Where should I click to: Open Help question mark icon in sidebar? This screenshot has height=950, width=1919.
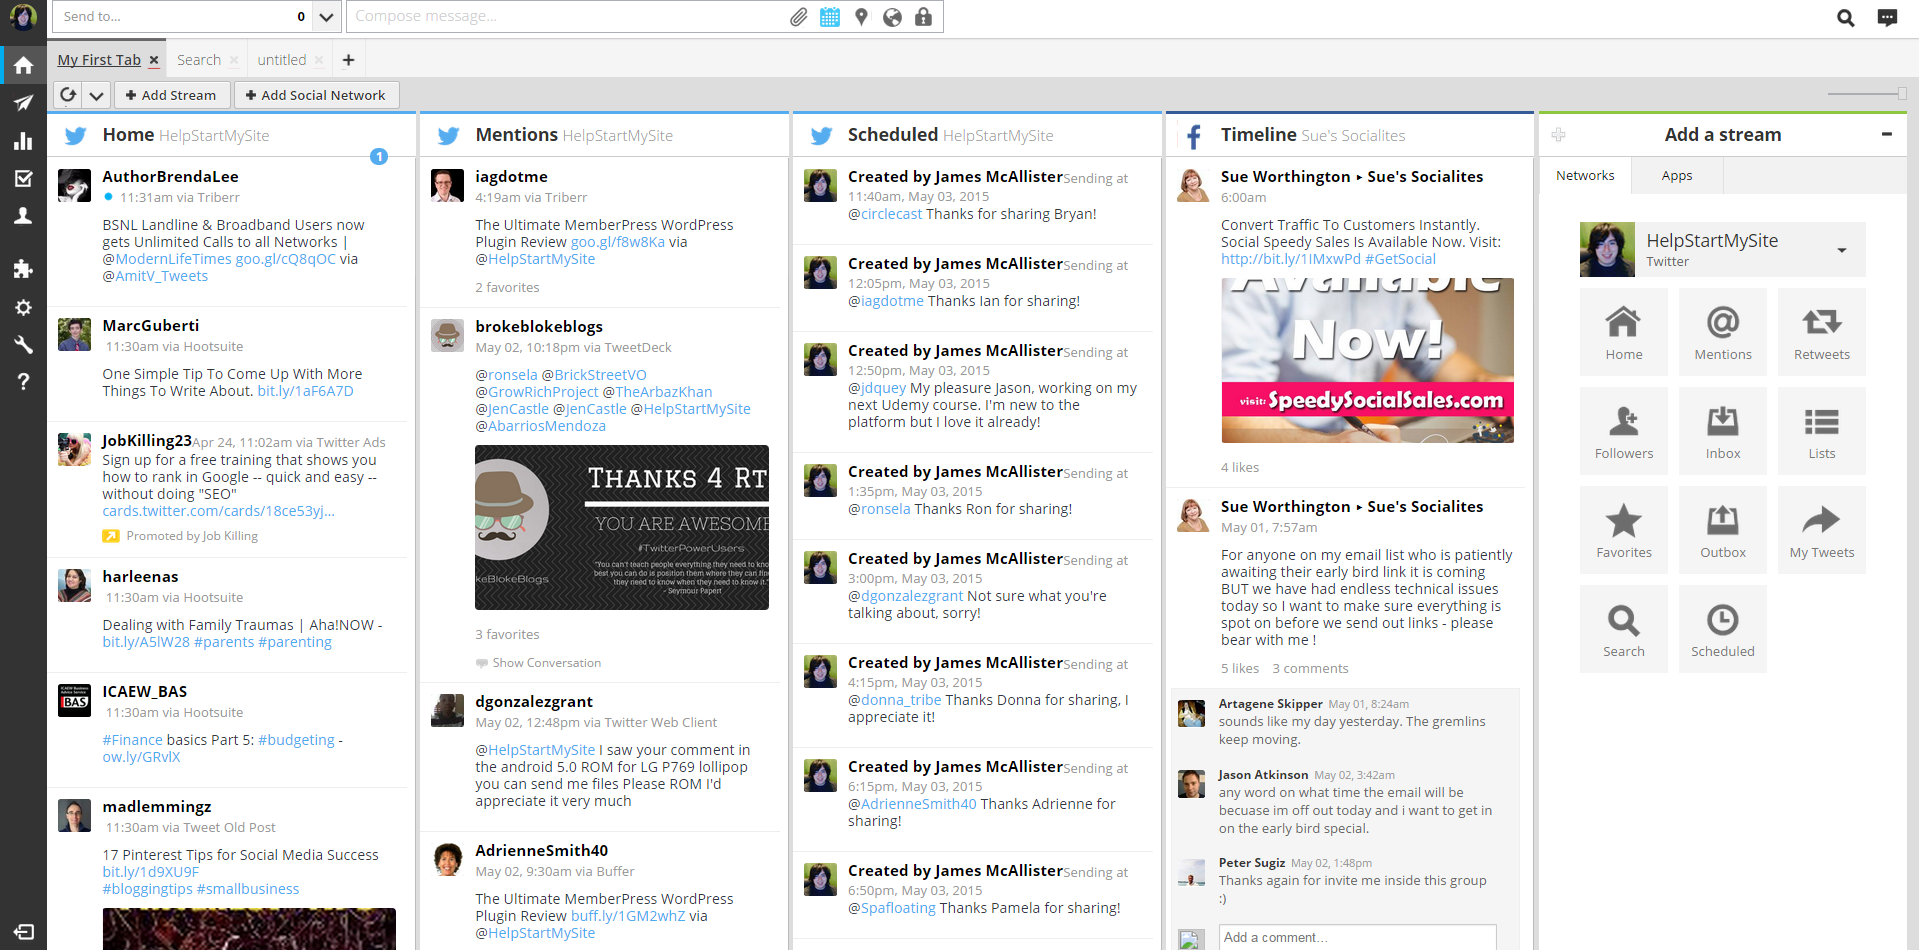(x=23, y=381)
